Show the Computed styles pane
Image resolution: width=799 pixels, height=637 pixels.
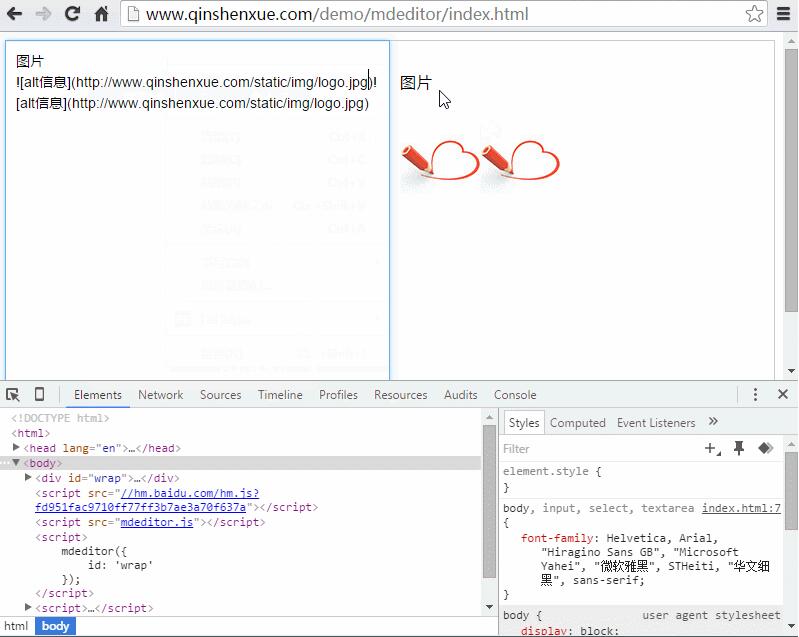pos(577,423)
